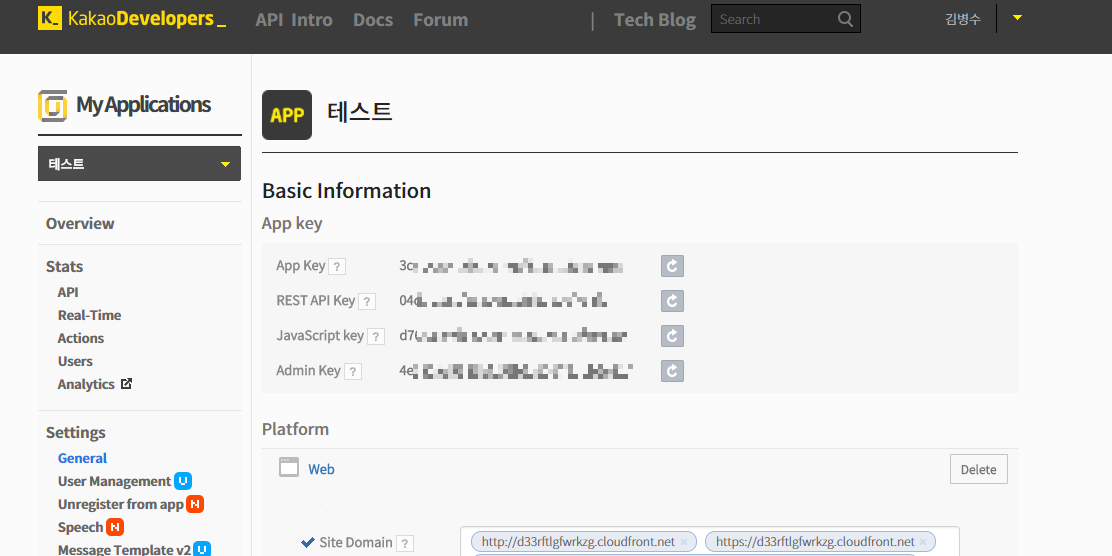Open API stats in the sidebar
This screenshot has height=556, width=1112.
pos(68,292)
